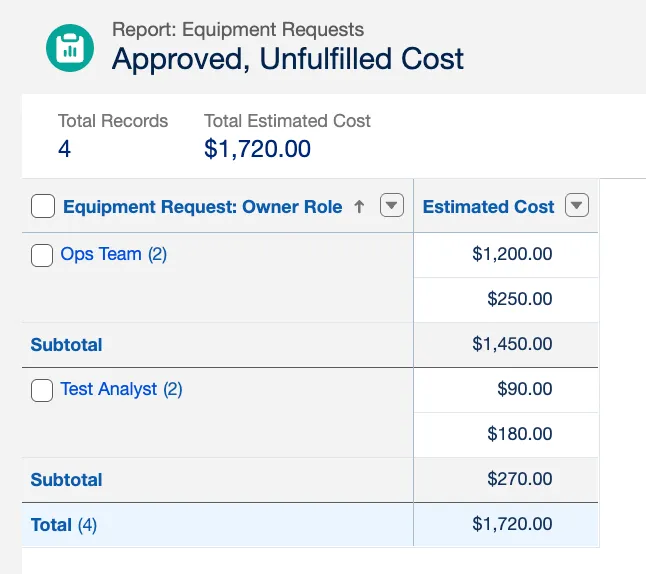Image resolution: width=646 pixels, height=574 pixels.
Task: Click the Report: Equipment Requests subtitle
Action: click(x=238, y=30)
